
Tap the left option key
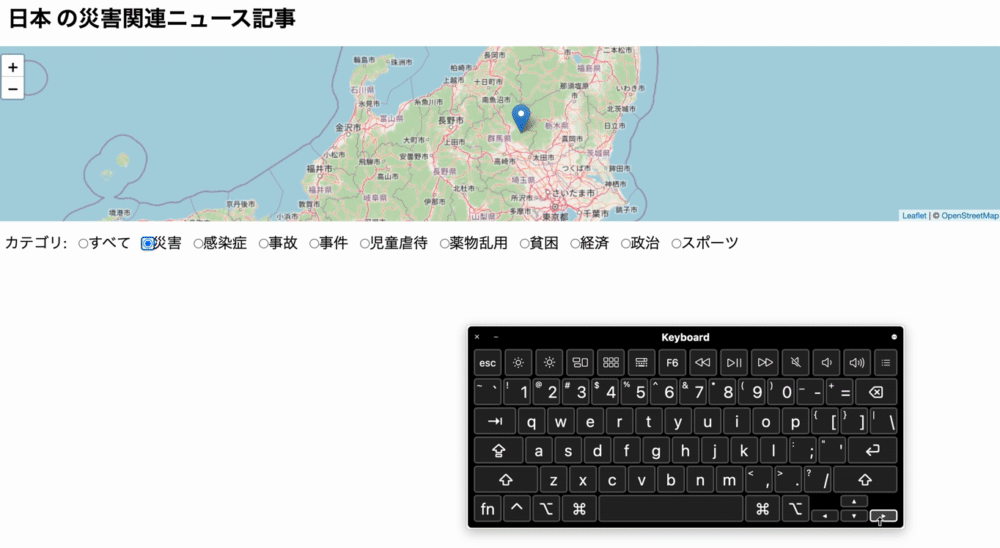point(547,508)
